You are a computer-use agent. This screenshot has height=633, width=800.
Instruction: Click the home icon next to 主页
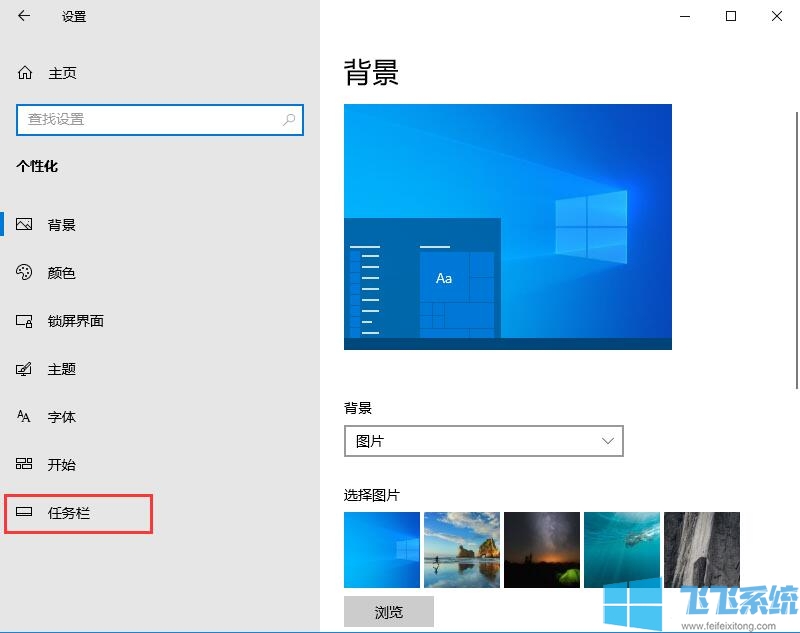pyautogui.click(x=23, y=72)
